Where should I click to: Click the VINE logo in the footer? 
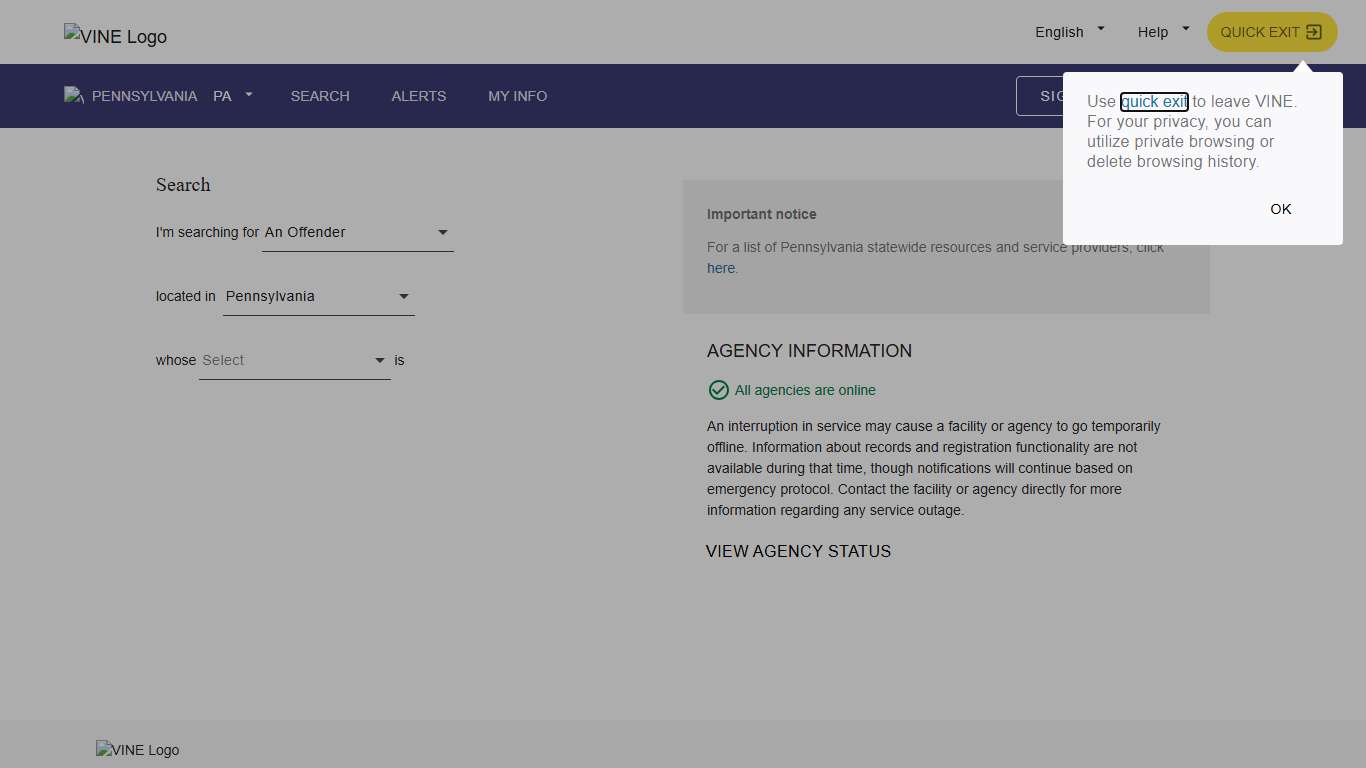click(137, 750)
